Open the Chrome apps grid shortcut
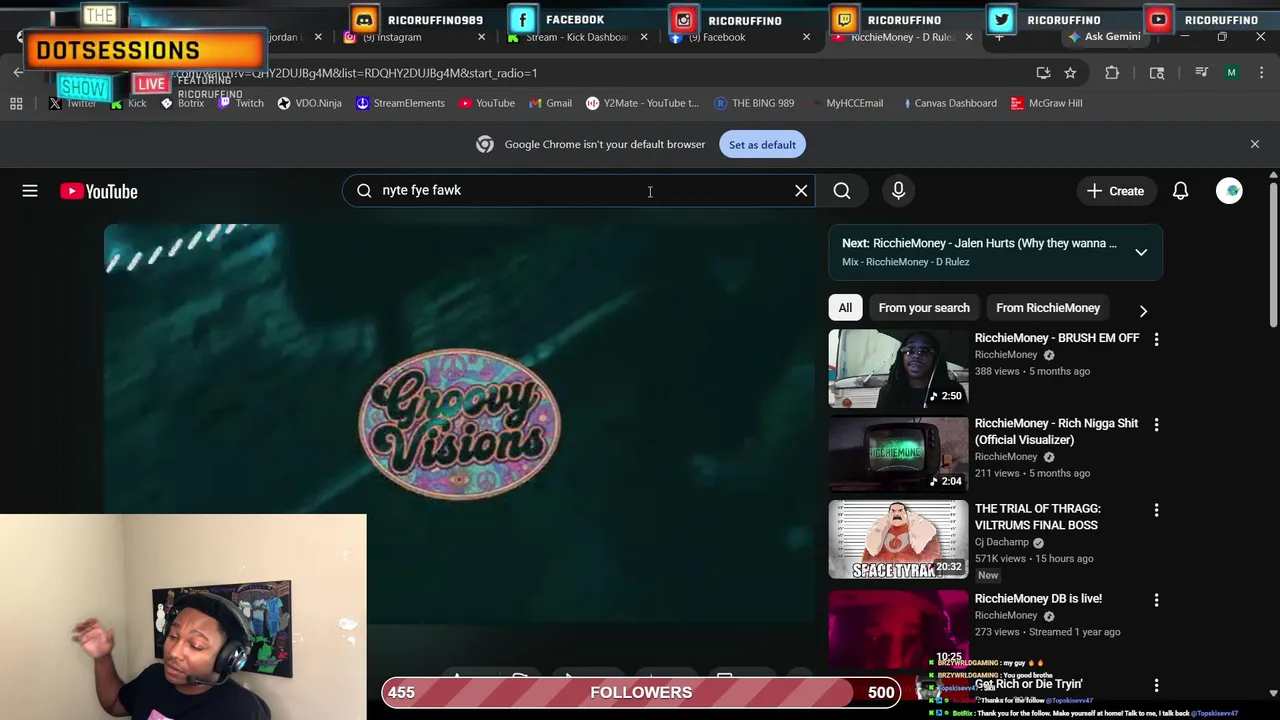1280x720 pixels. [x=16, y=103]
